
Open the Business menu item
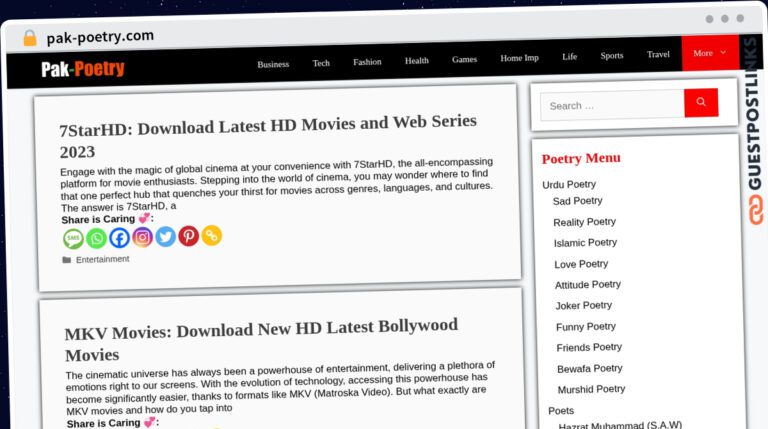pyautogui.click(x=273, y=64)
